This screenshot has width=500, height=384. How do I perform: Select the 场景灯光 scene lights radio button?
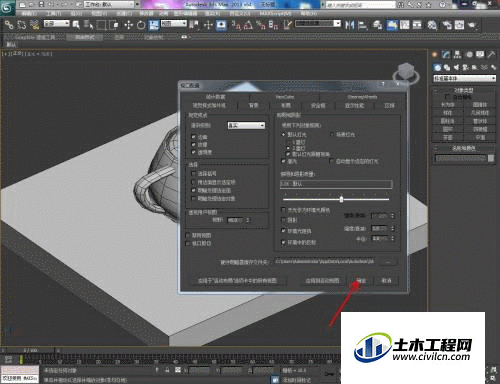332,134
